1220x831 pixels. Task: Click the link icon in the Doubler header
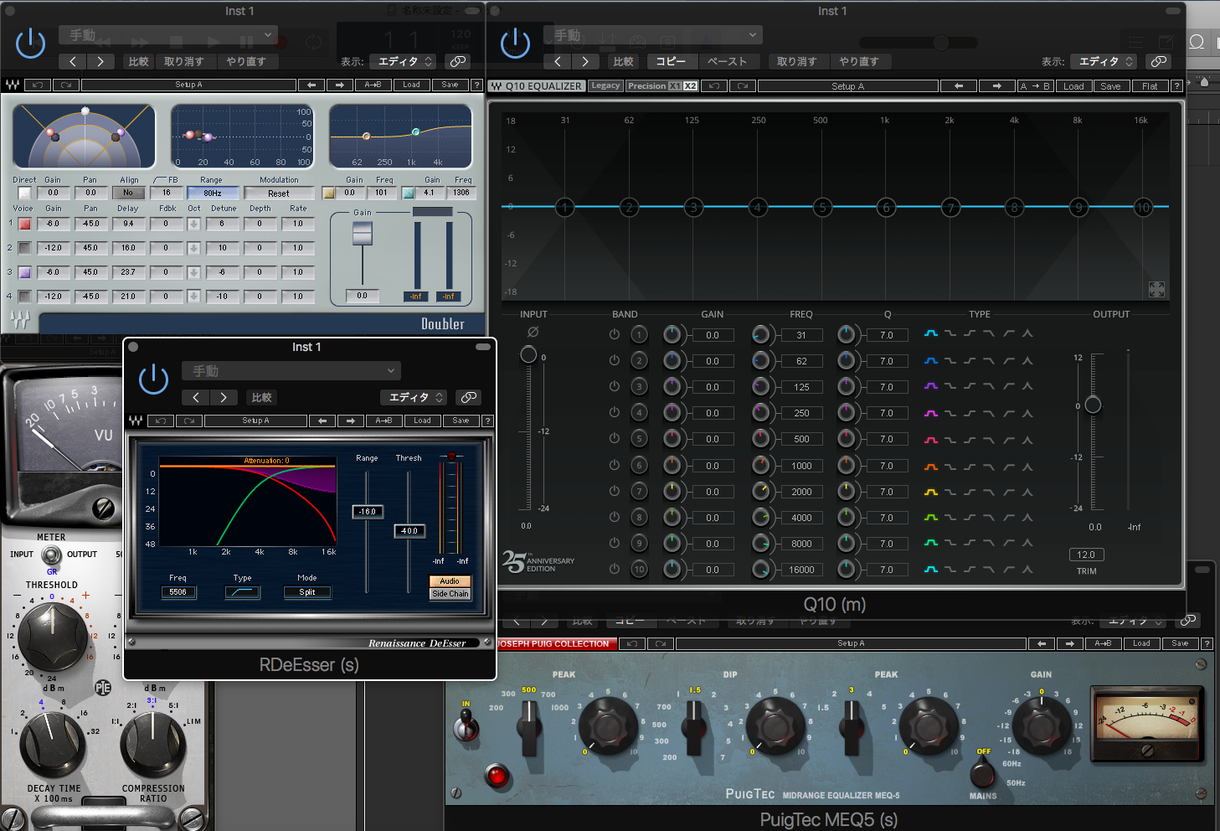[459, 61]
